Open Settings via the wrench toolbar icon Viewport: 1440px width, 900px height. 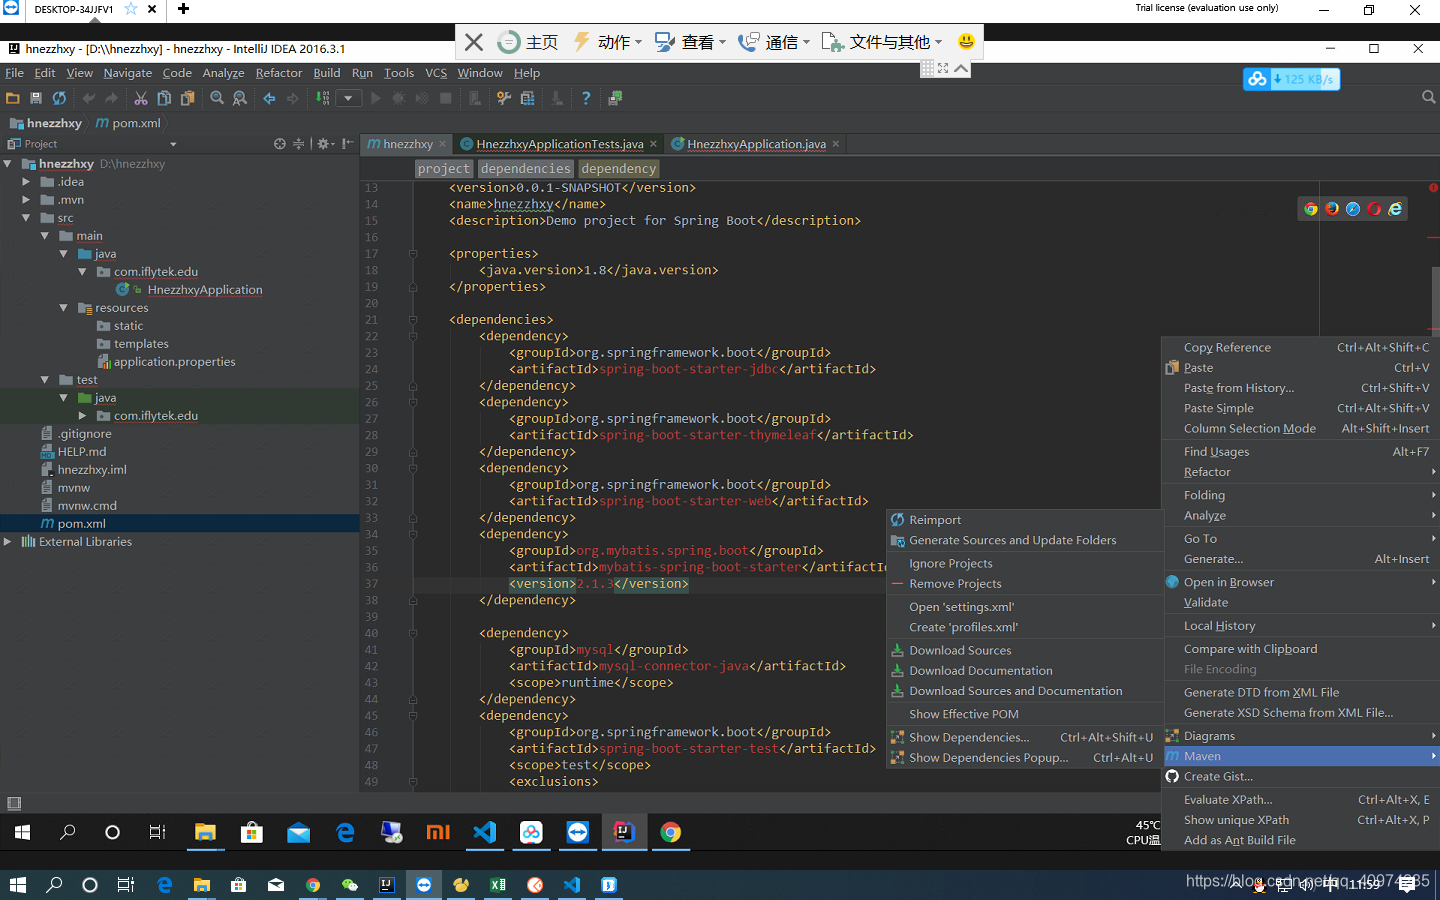click(x=504, y=98)
